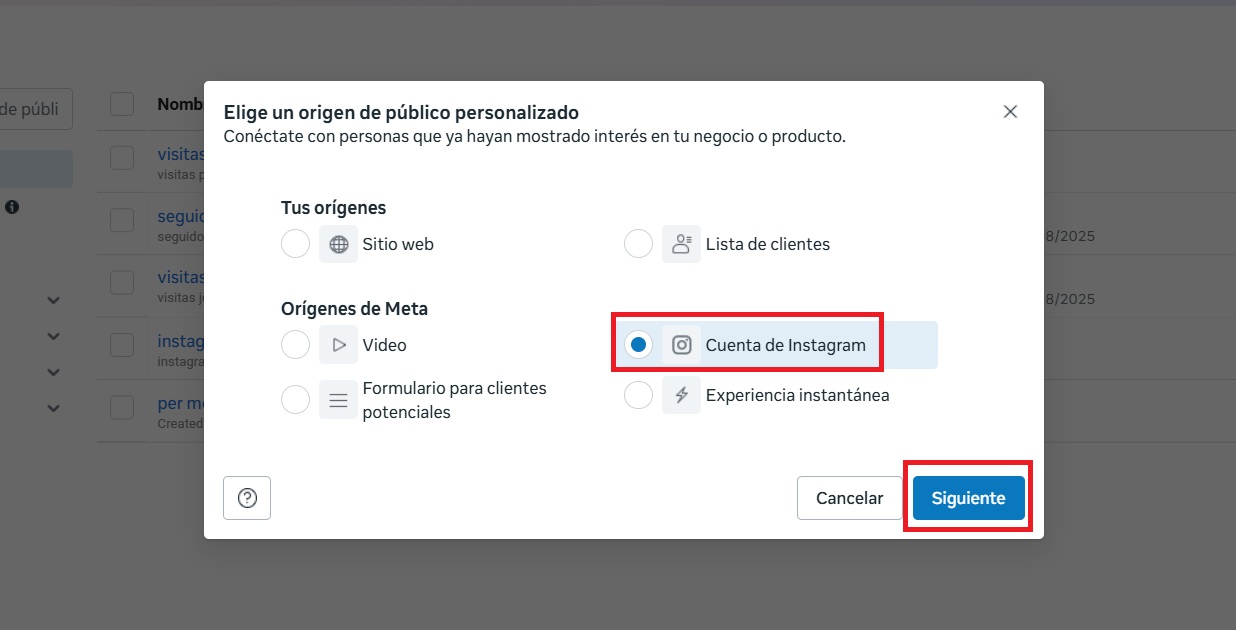The height and width of the screenshot is (630, 1236).
Task: Click the Lista de clientes contact icon
Action: tap(681, 244)
